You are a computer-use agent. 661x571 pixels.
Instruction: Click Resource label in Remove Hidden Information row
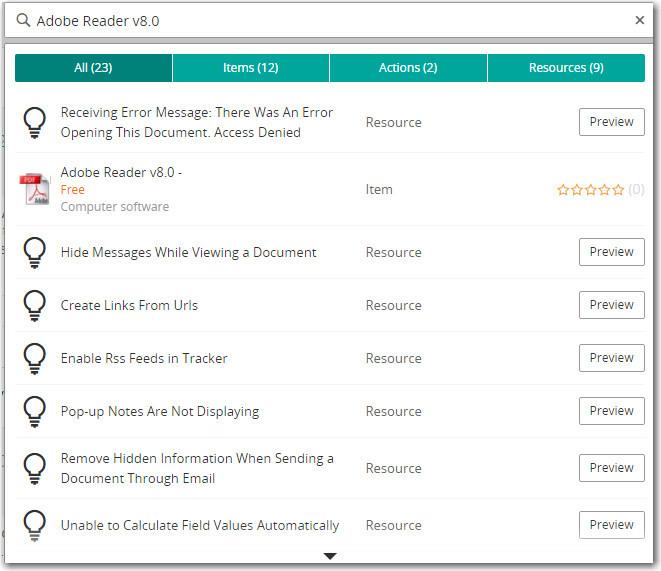(393, 468)
